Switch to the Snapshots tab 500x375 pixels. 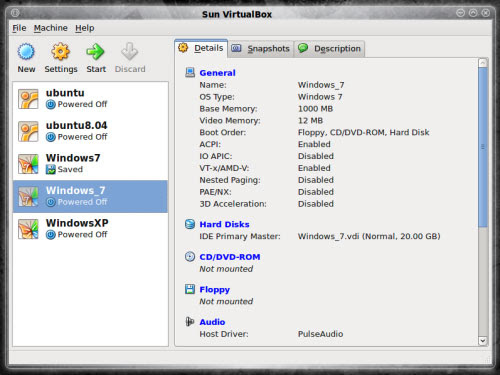click(261, 49)
